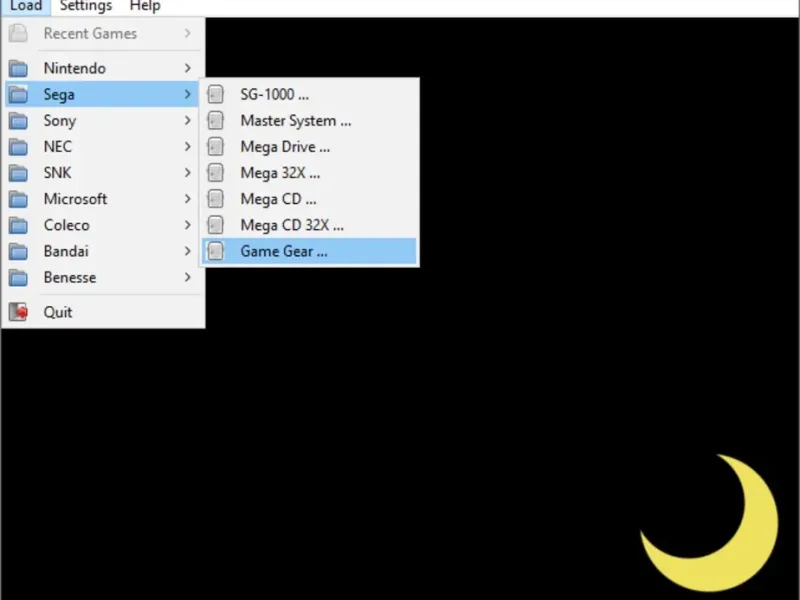Click the Mega 32X cartridge icon

tap(215, 173)
